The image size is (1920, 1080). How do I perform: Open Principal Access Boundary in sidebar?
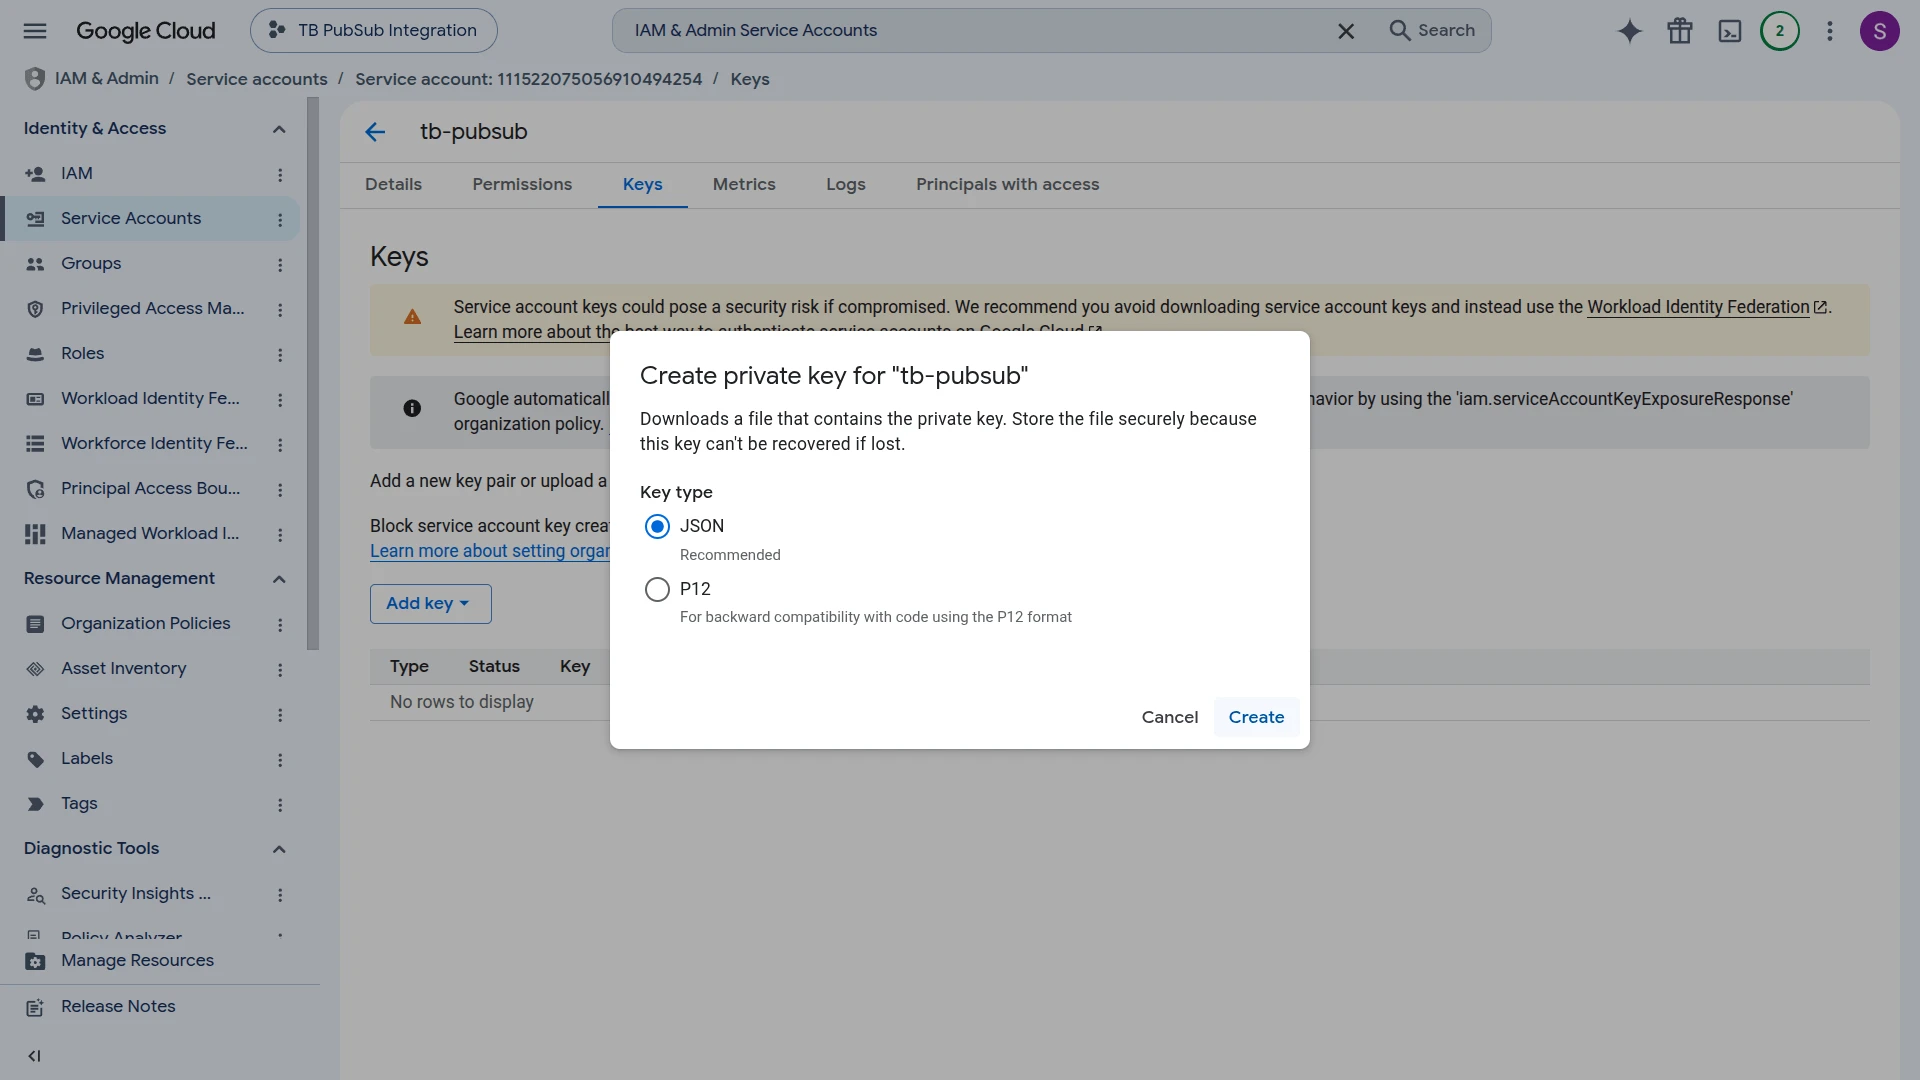[150, 489]
